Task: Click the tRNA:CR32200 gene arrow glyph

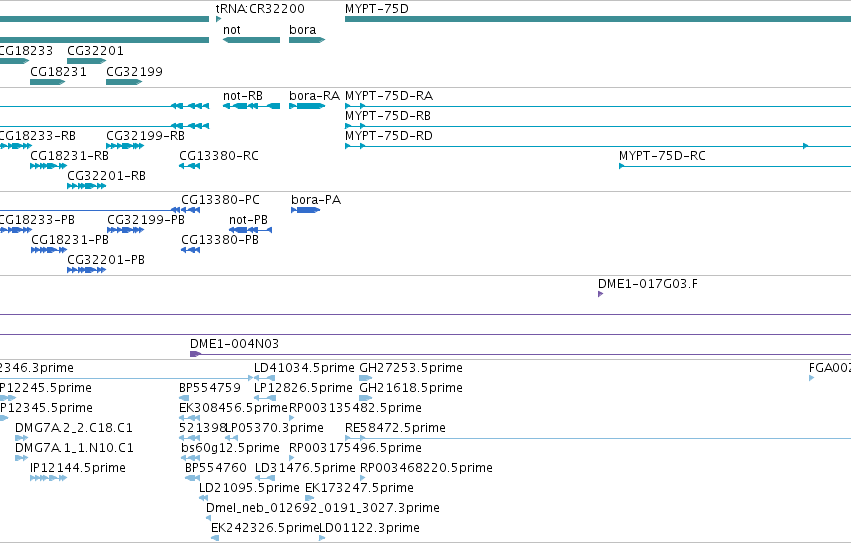Action: pos(218,19)
